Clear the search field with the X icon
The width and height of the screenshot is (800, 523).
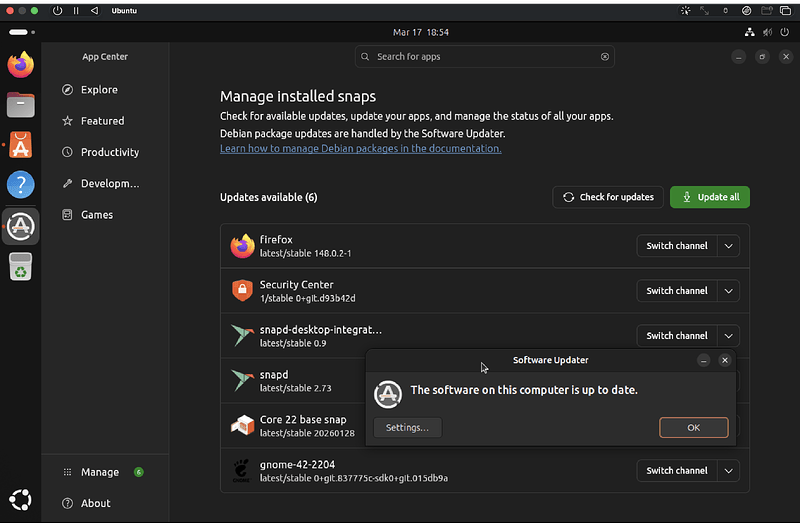pos(605,57)
